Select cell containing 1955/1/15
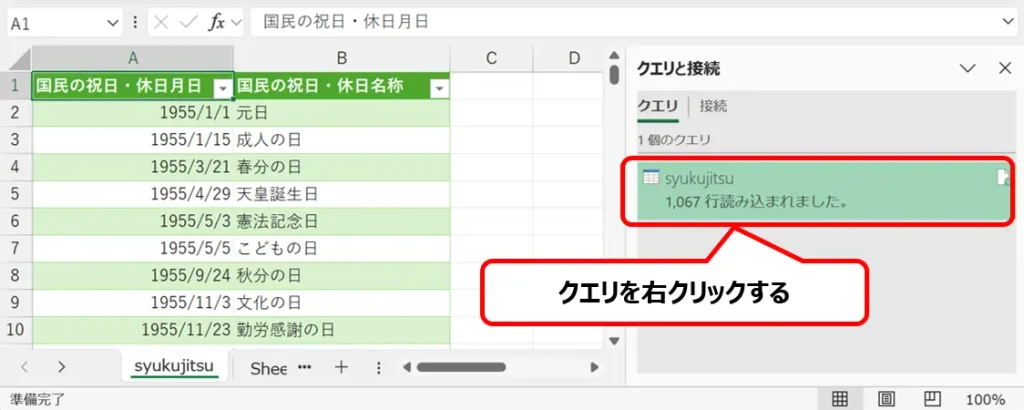Image resolution: width=1024 pixels, height=410 pixels. 133,140
